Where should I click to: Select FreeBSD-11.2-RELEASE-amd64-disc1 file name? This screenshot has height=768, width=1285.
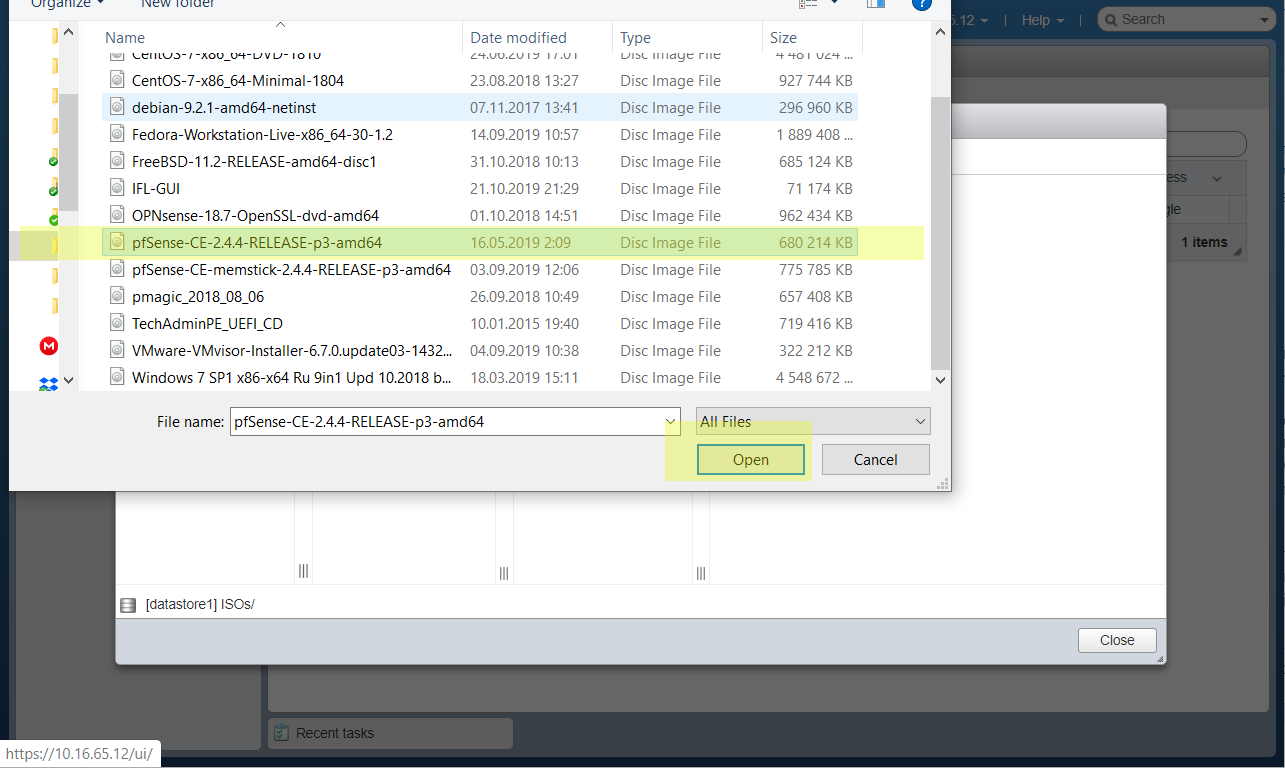click(254, 161)
